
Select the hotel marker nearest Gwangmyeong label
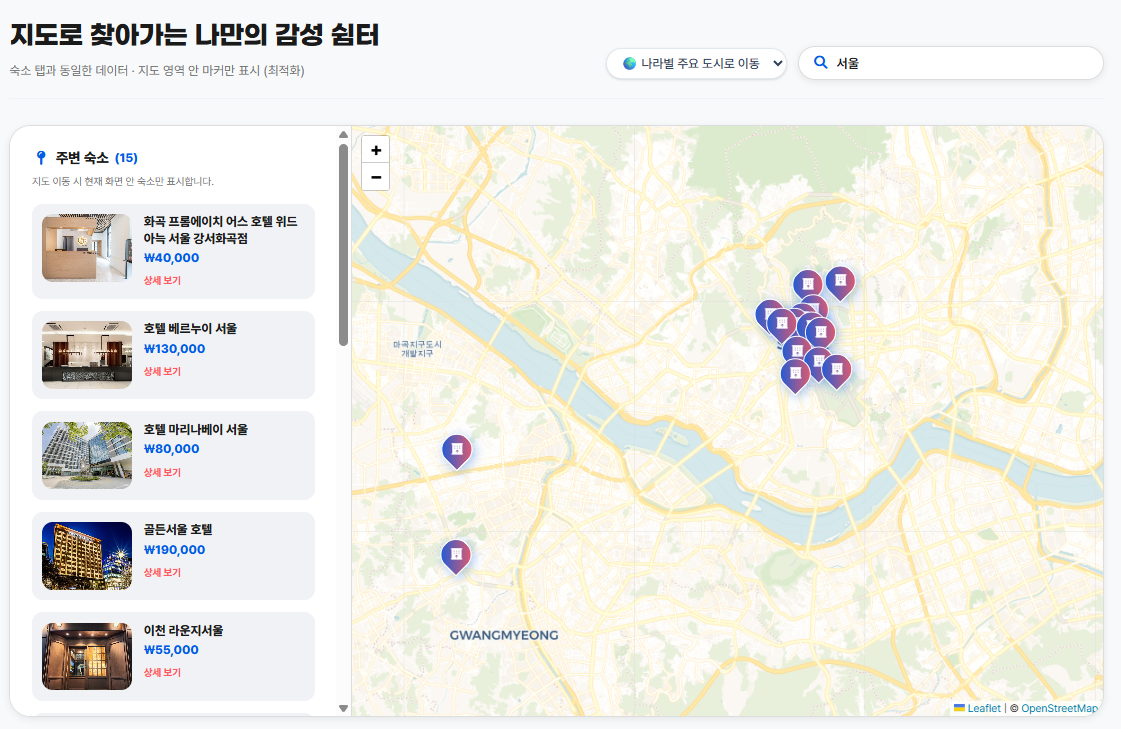point(456,557)
